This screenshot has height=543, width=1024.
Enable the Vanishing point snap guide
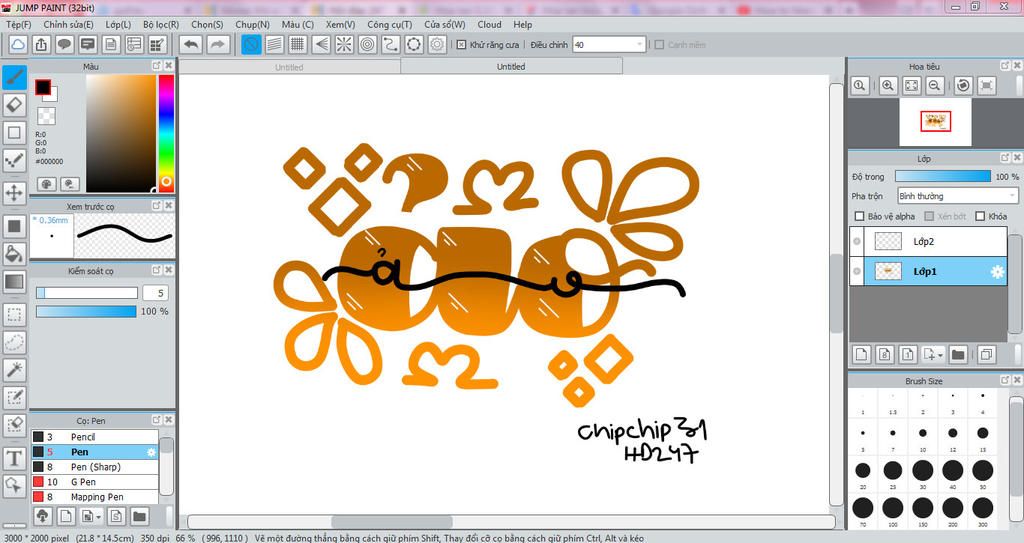pyautogui.click(x=321, y=44)
